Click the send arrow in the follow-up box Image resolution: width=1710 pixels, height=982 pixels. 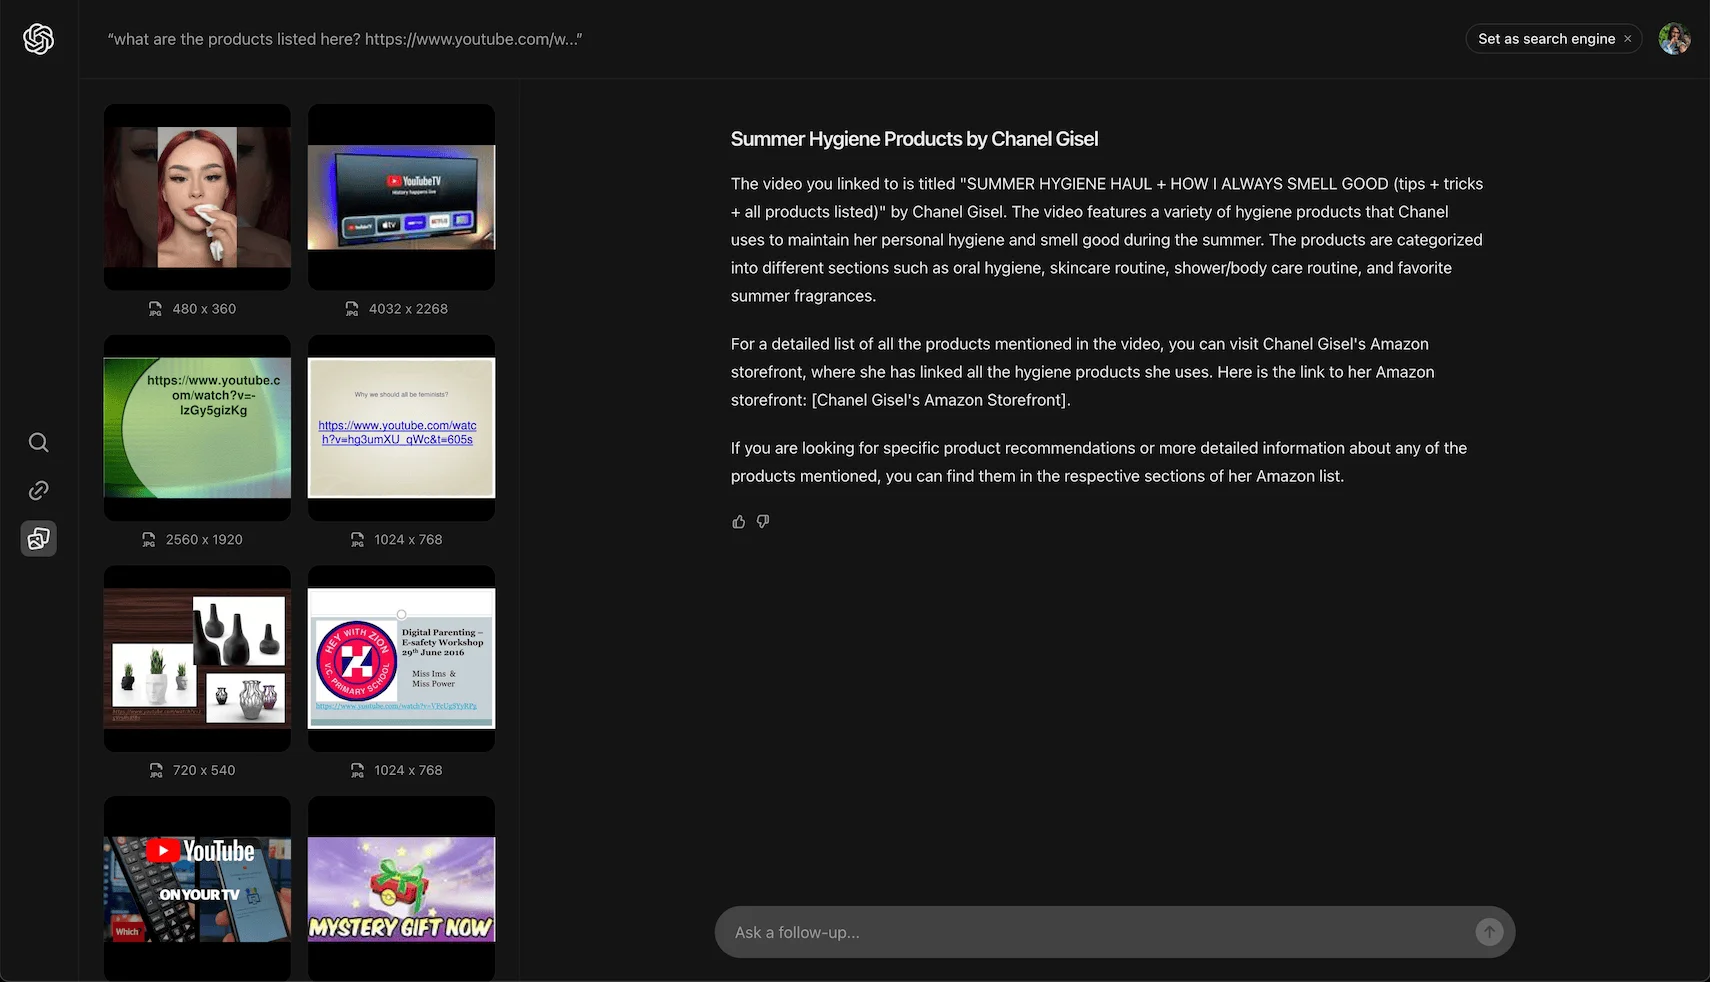coord(1488,931)
